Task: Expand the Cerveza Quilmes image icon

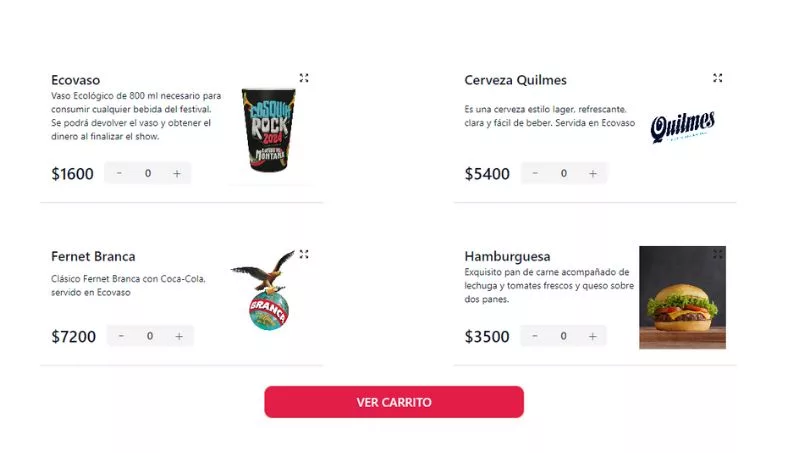Action: click(x=717, y=78)
